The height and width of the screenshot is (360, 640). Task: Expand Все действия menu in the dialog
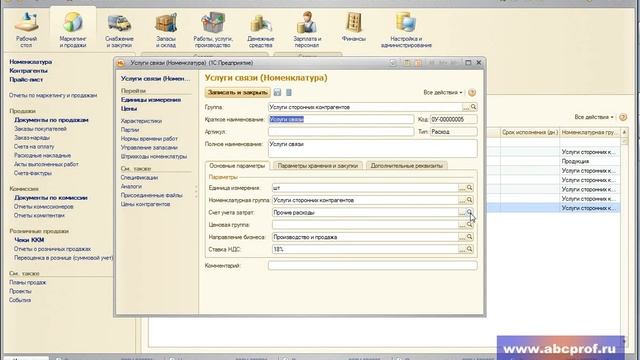443,93
